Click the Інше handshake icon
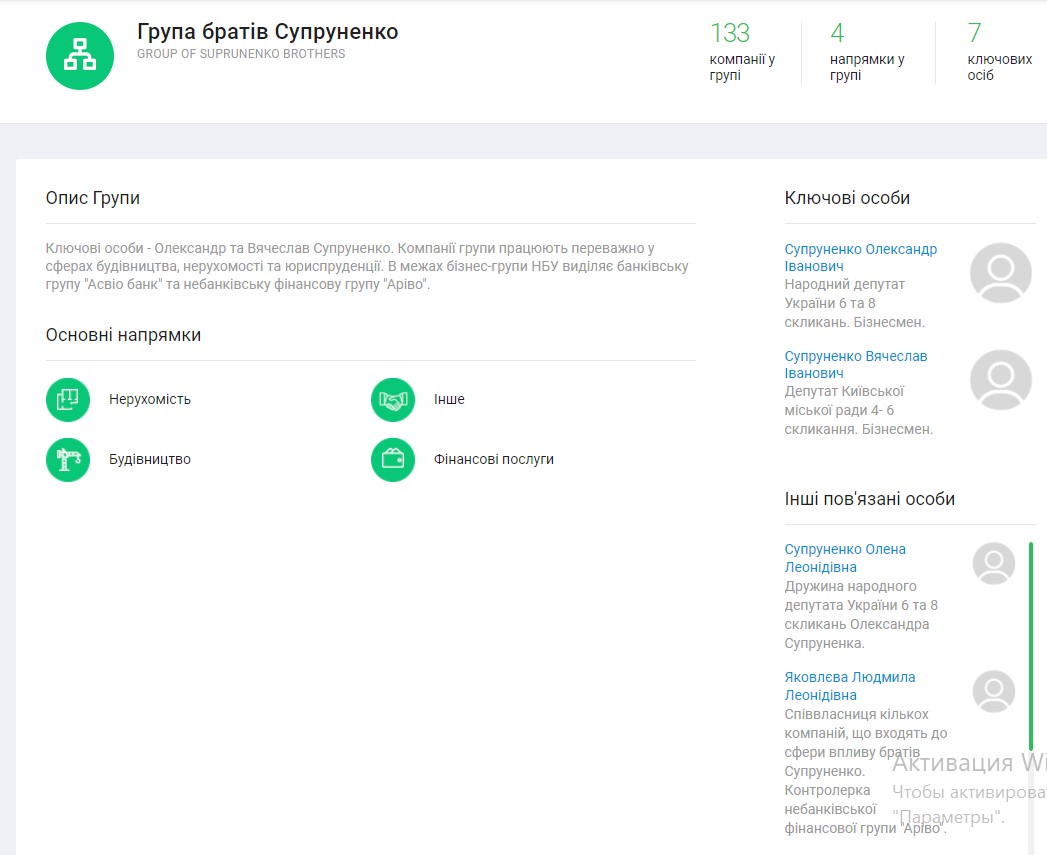 [393, 400]
